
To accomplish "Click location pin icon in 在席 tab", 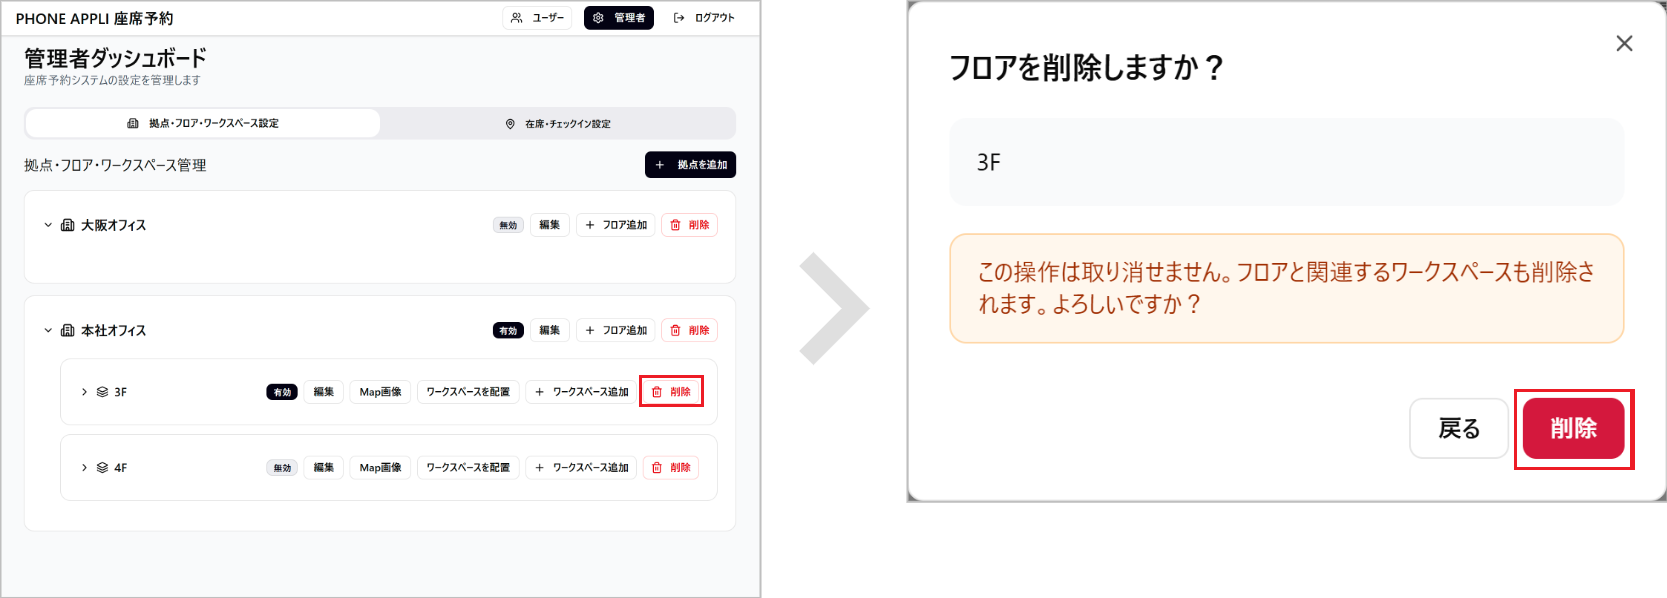I will (510, 124).
